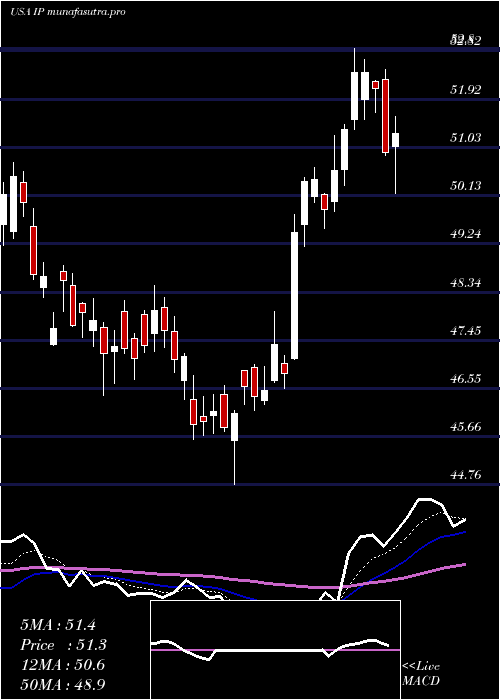
Task: Click the 45.66 price axis label
Action: click(466, 426)
